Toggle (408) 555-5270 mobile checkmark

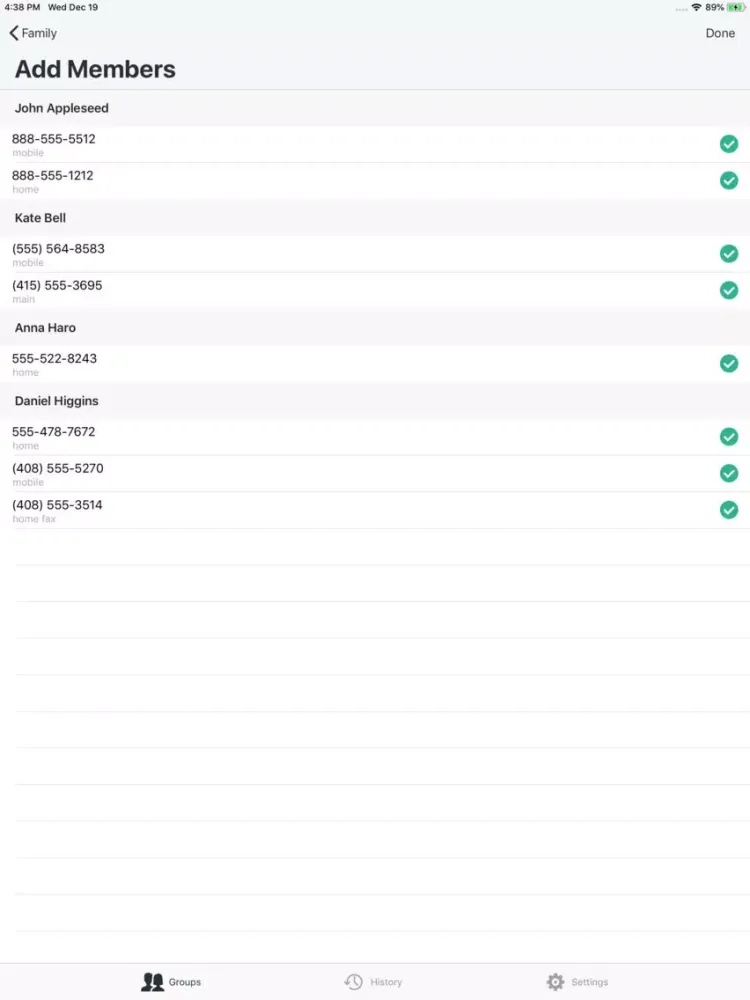729,473
